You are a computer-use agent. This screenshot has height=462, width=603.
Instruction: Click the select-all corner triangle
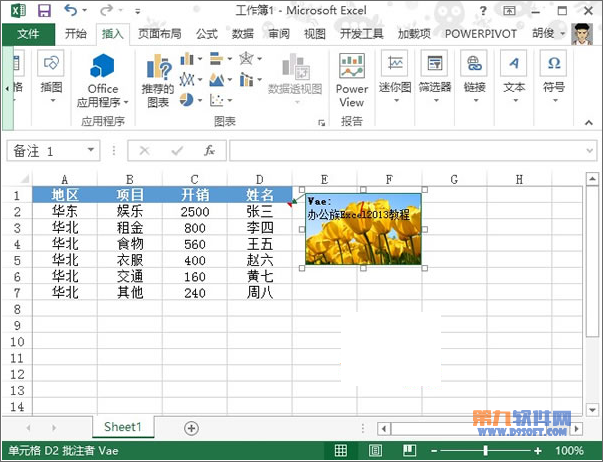tap(25, 179)
